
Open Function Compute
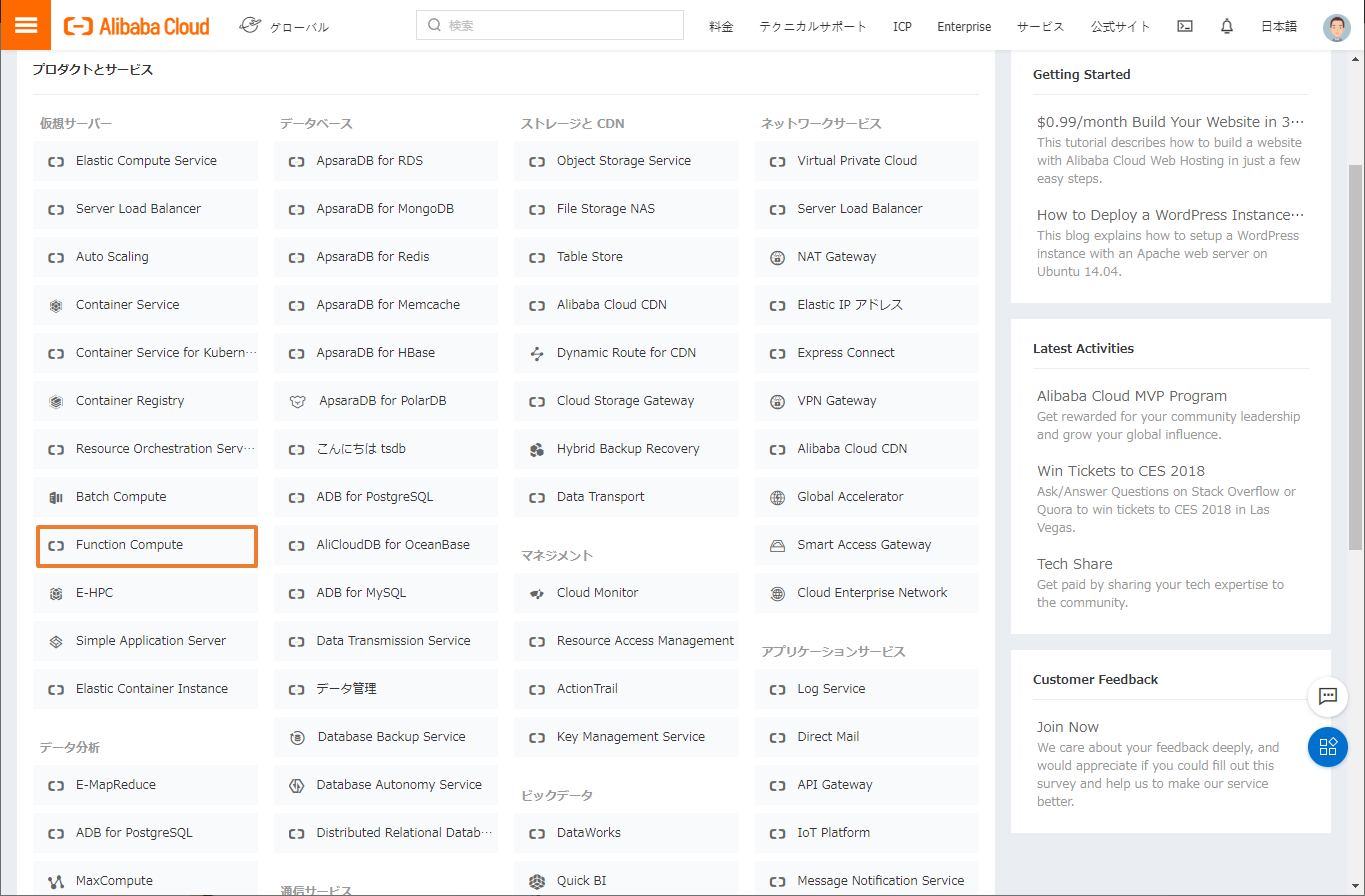point(146,545)
